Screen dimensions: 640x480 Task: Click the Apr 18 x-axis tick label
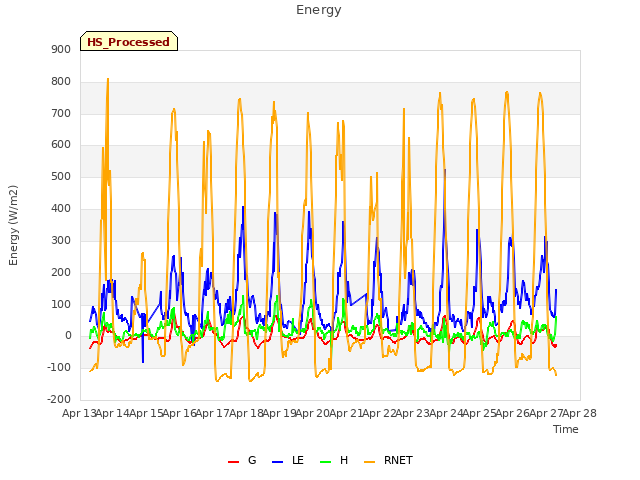tap(246, 413)
